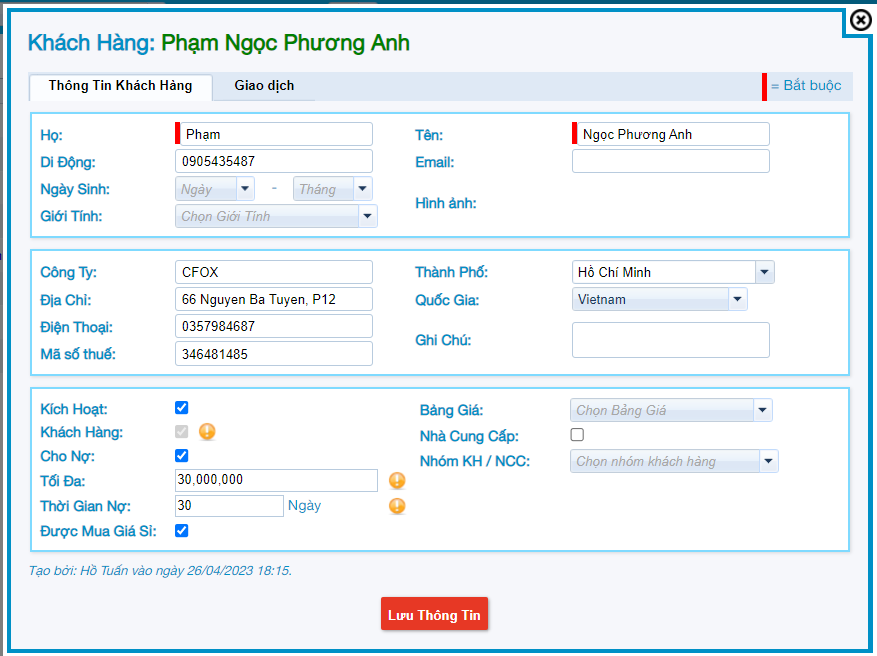Click the Lưu Thông Tin button

click(434, 615)
